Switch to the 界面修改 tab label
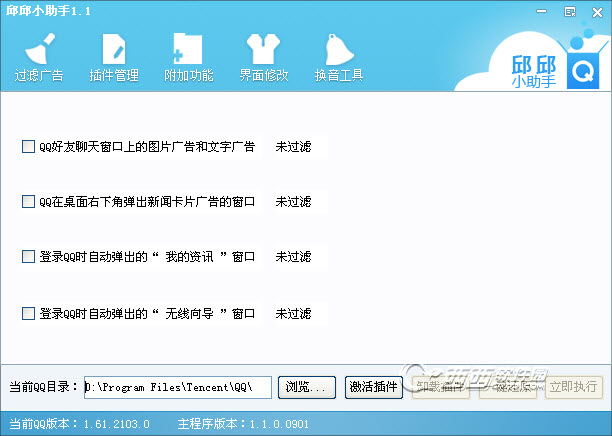Screen dimensions: 612x436 [x=264, y=75]
